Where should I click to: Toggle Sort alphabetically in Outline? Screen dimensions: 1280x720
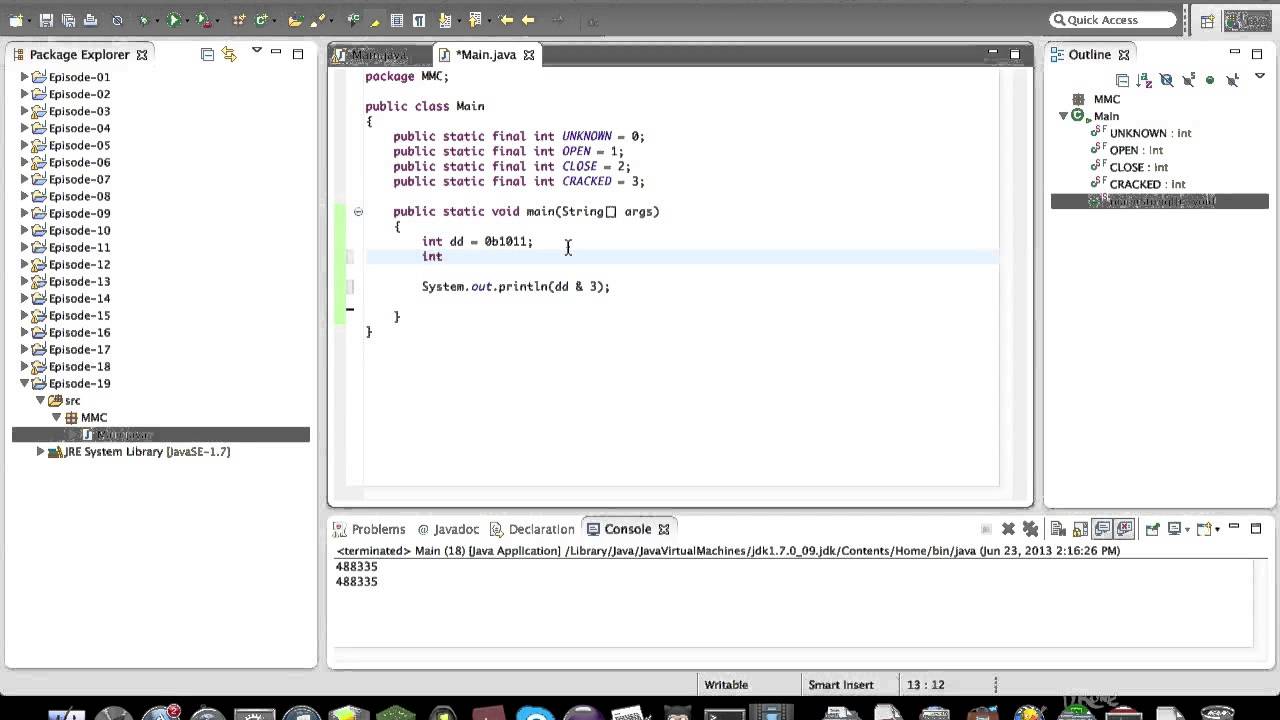click(1144, 80)
